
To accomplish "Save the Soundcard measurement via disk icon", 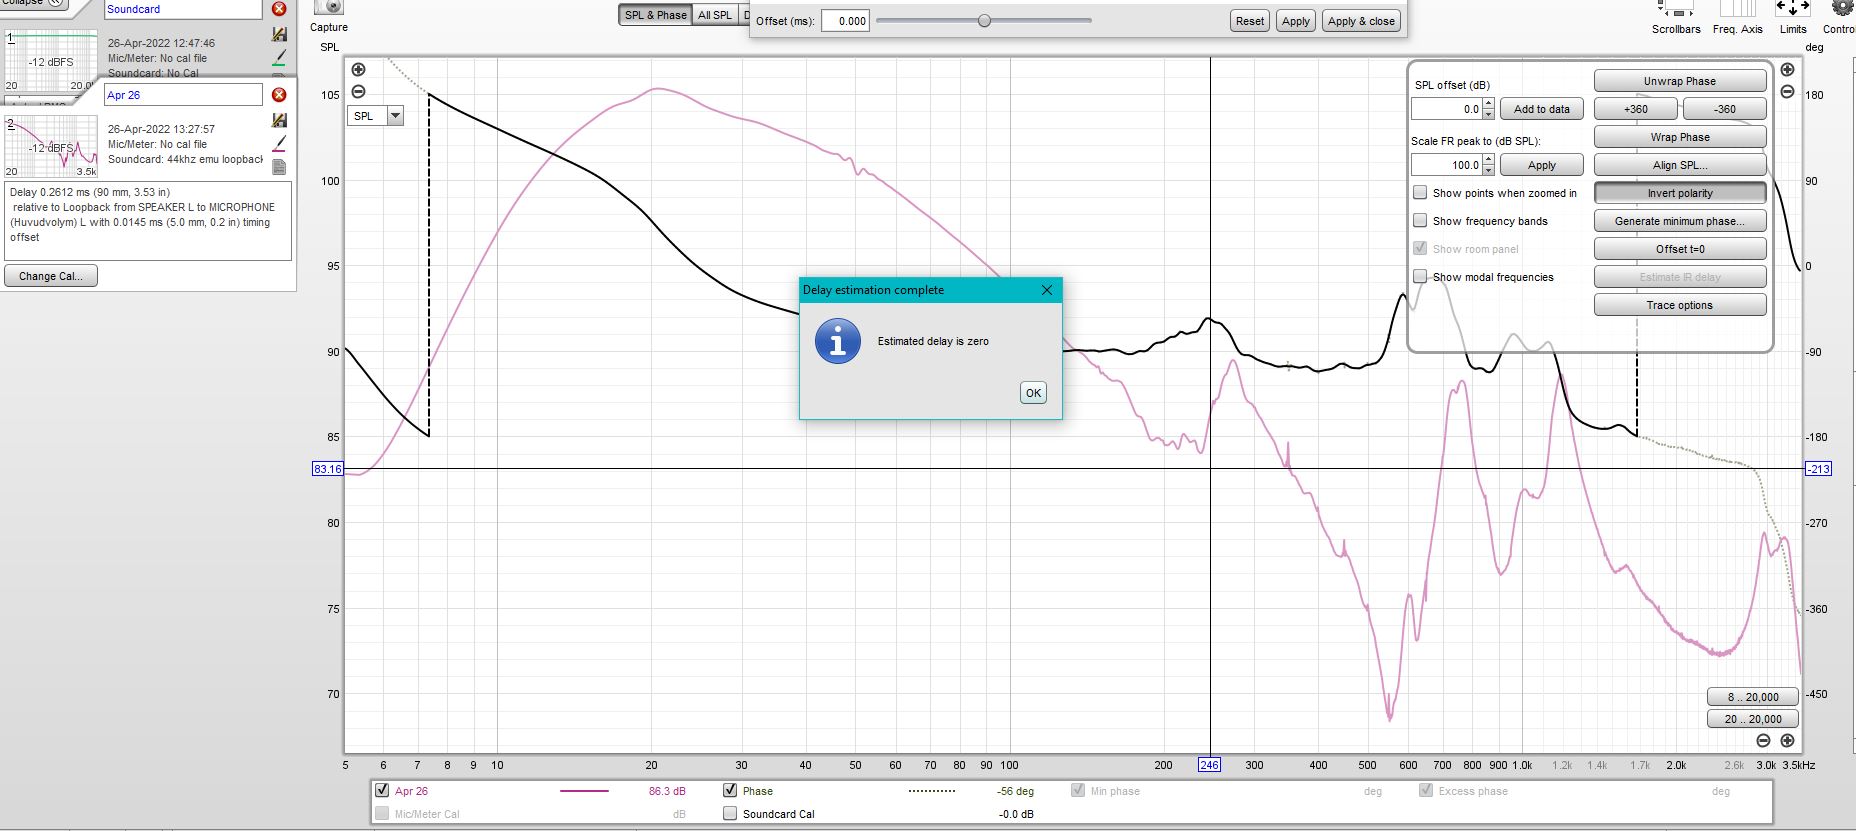I will click(x=279, y=34).
